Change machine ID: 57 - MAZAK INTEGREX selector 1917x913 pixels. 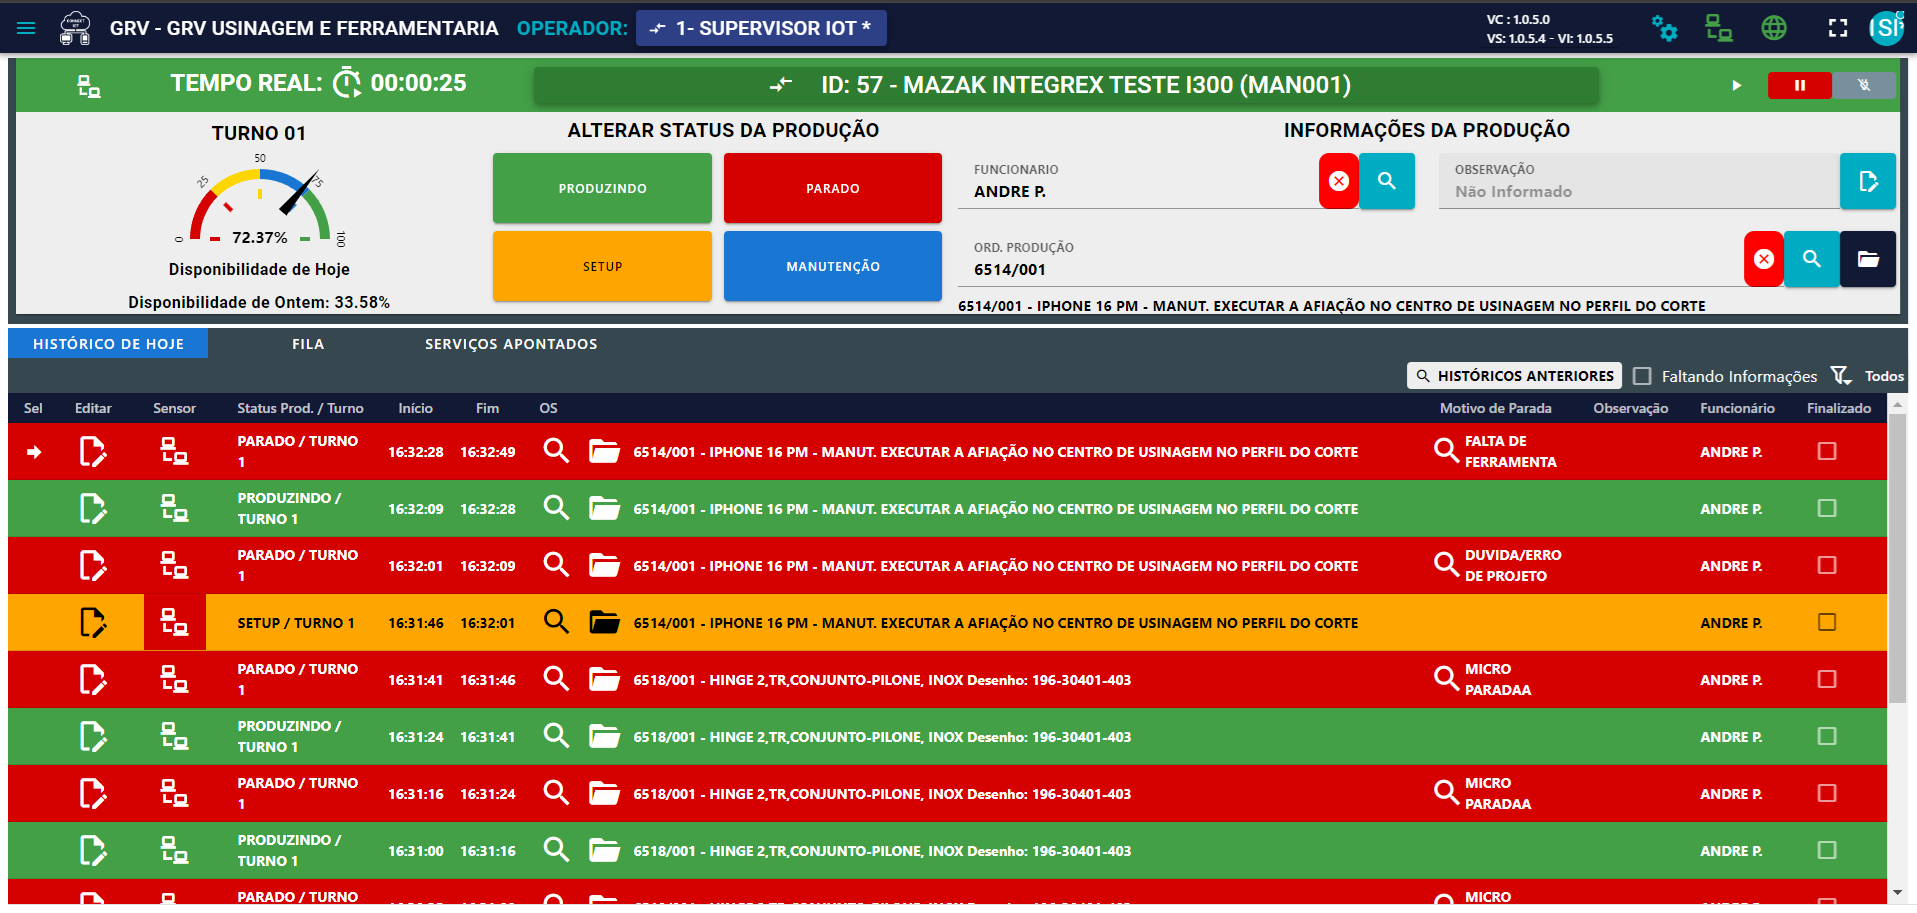1066,85
